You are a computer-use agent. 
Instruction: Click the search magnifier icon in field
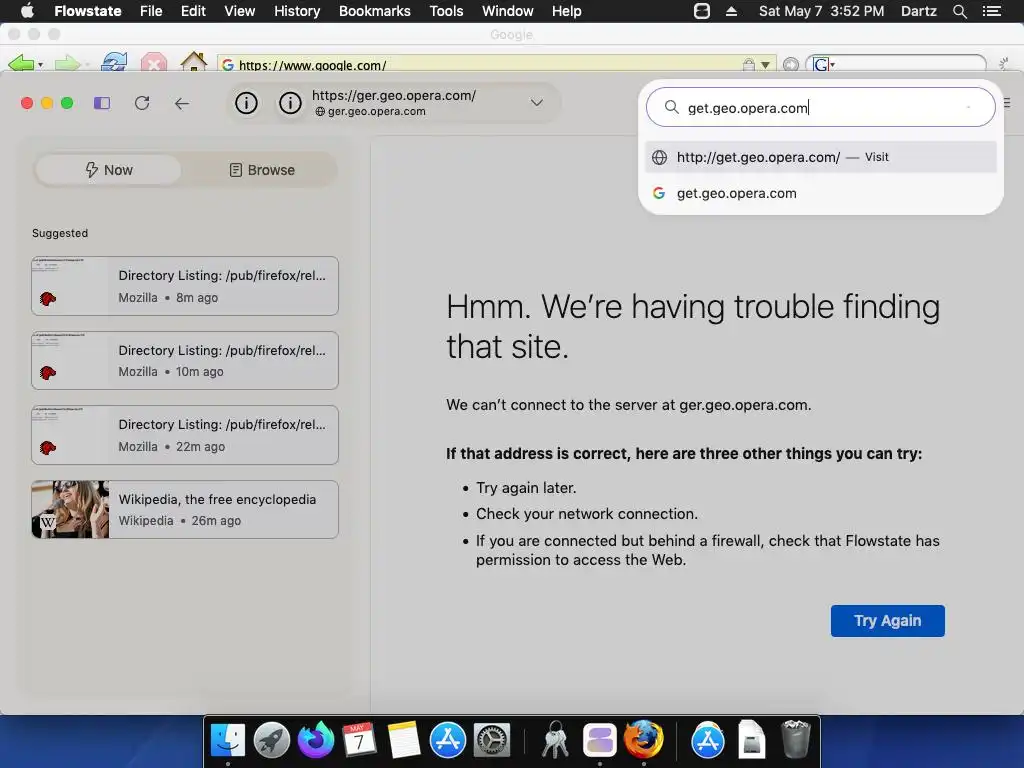[x=671, y=107]
